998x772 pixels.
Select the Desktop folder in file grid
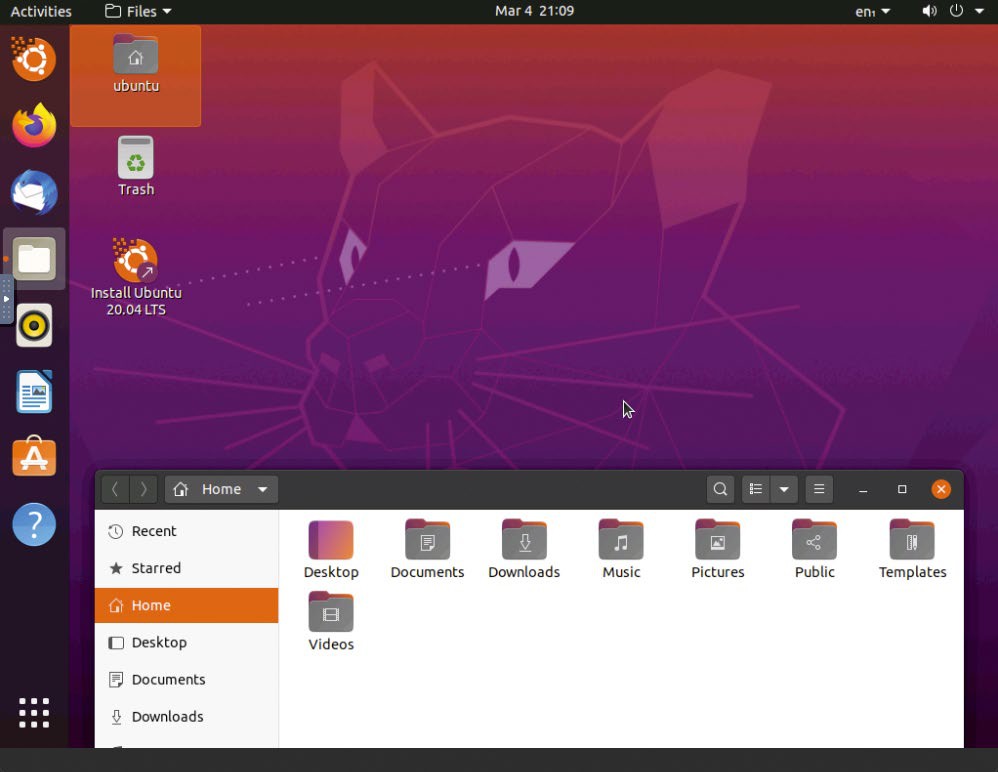pos(331,550)
